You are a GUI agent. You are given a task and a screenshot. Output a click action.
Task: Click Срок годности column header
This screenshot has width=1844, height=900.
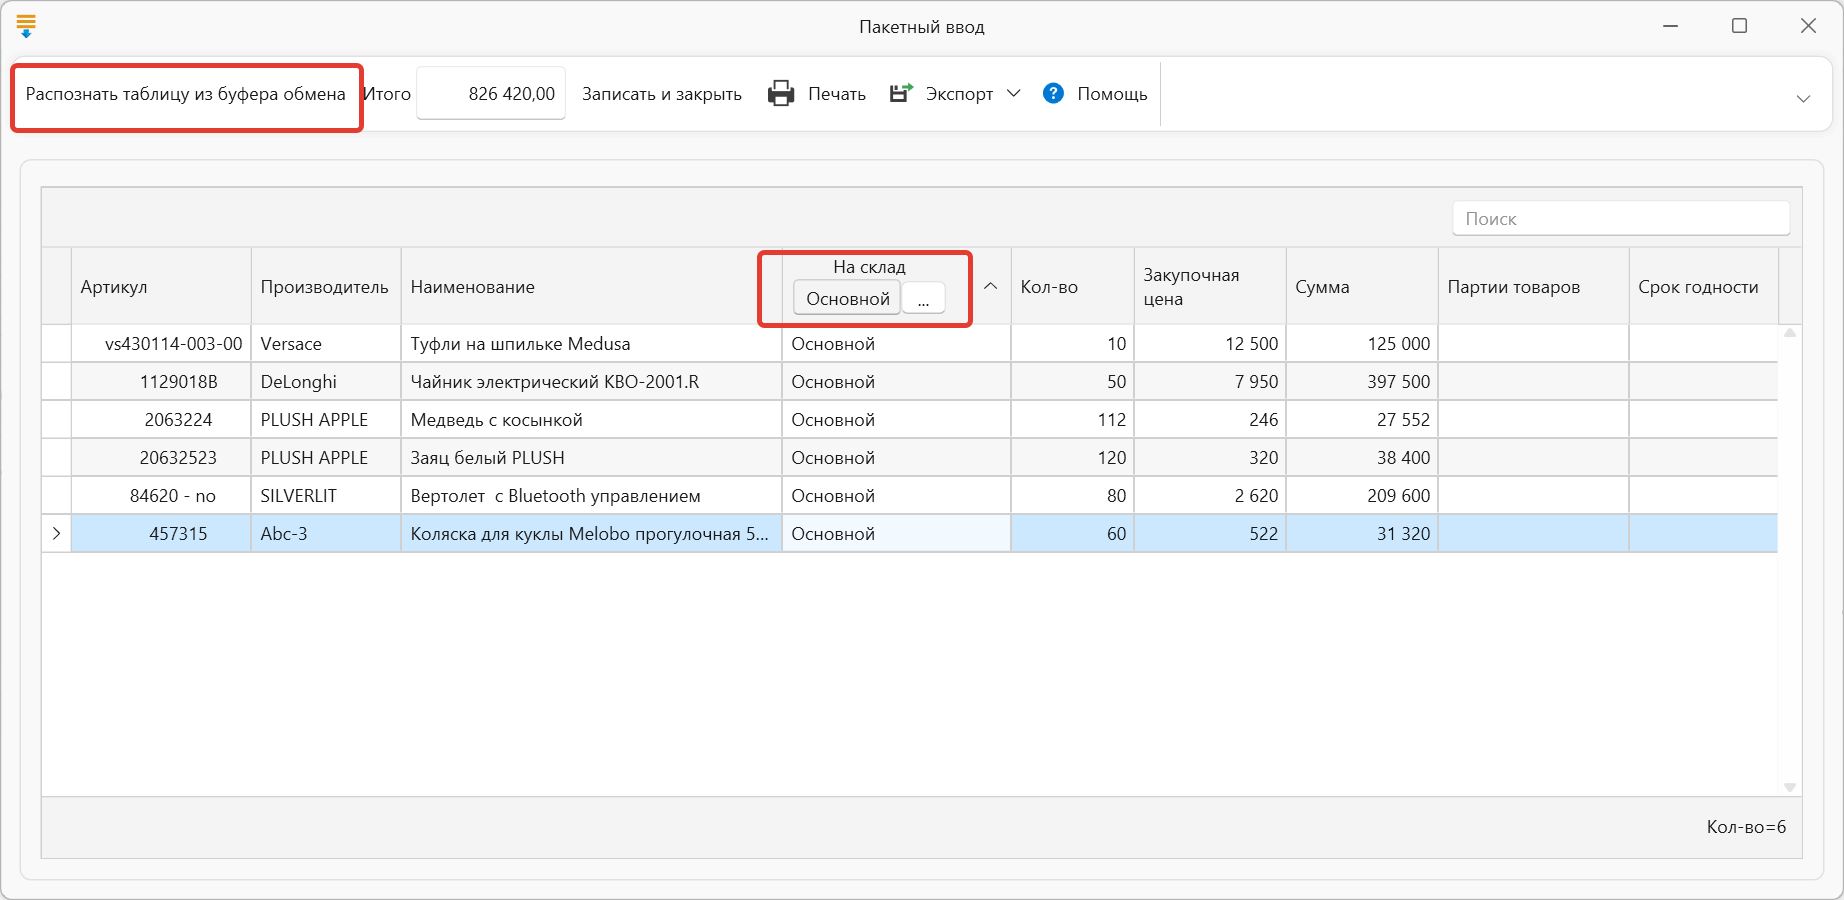pyautogui.click(x=1704, y=286)
